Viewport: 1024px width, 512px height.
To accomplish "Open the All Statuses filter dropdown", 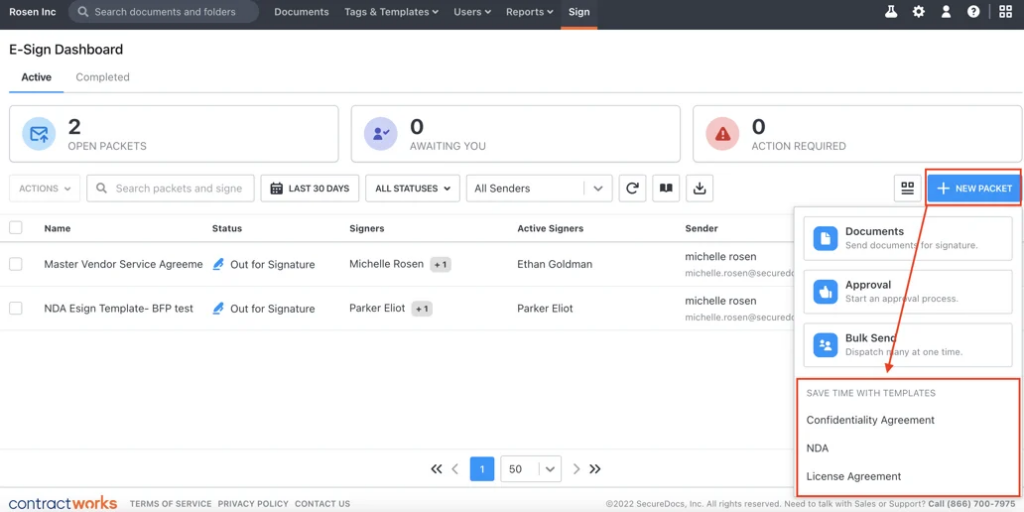I will [x=413, y=188].
